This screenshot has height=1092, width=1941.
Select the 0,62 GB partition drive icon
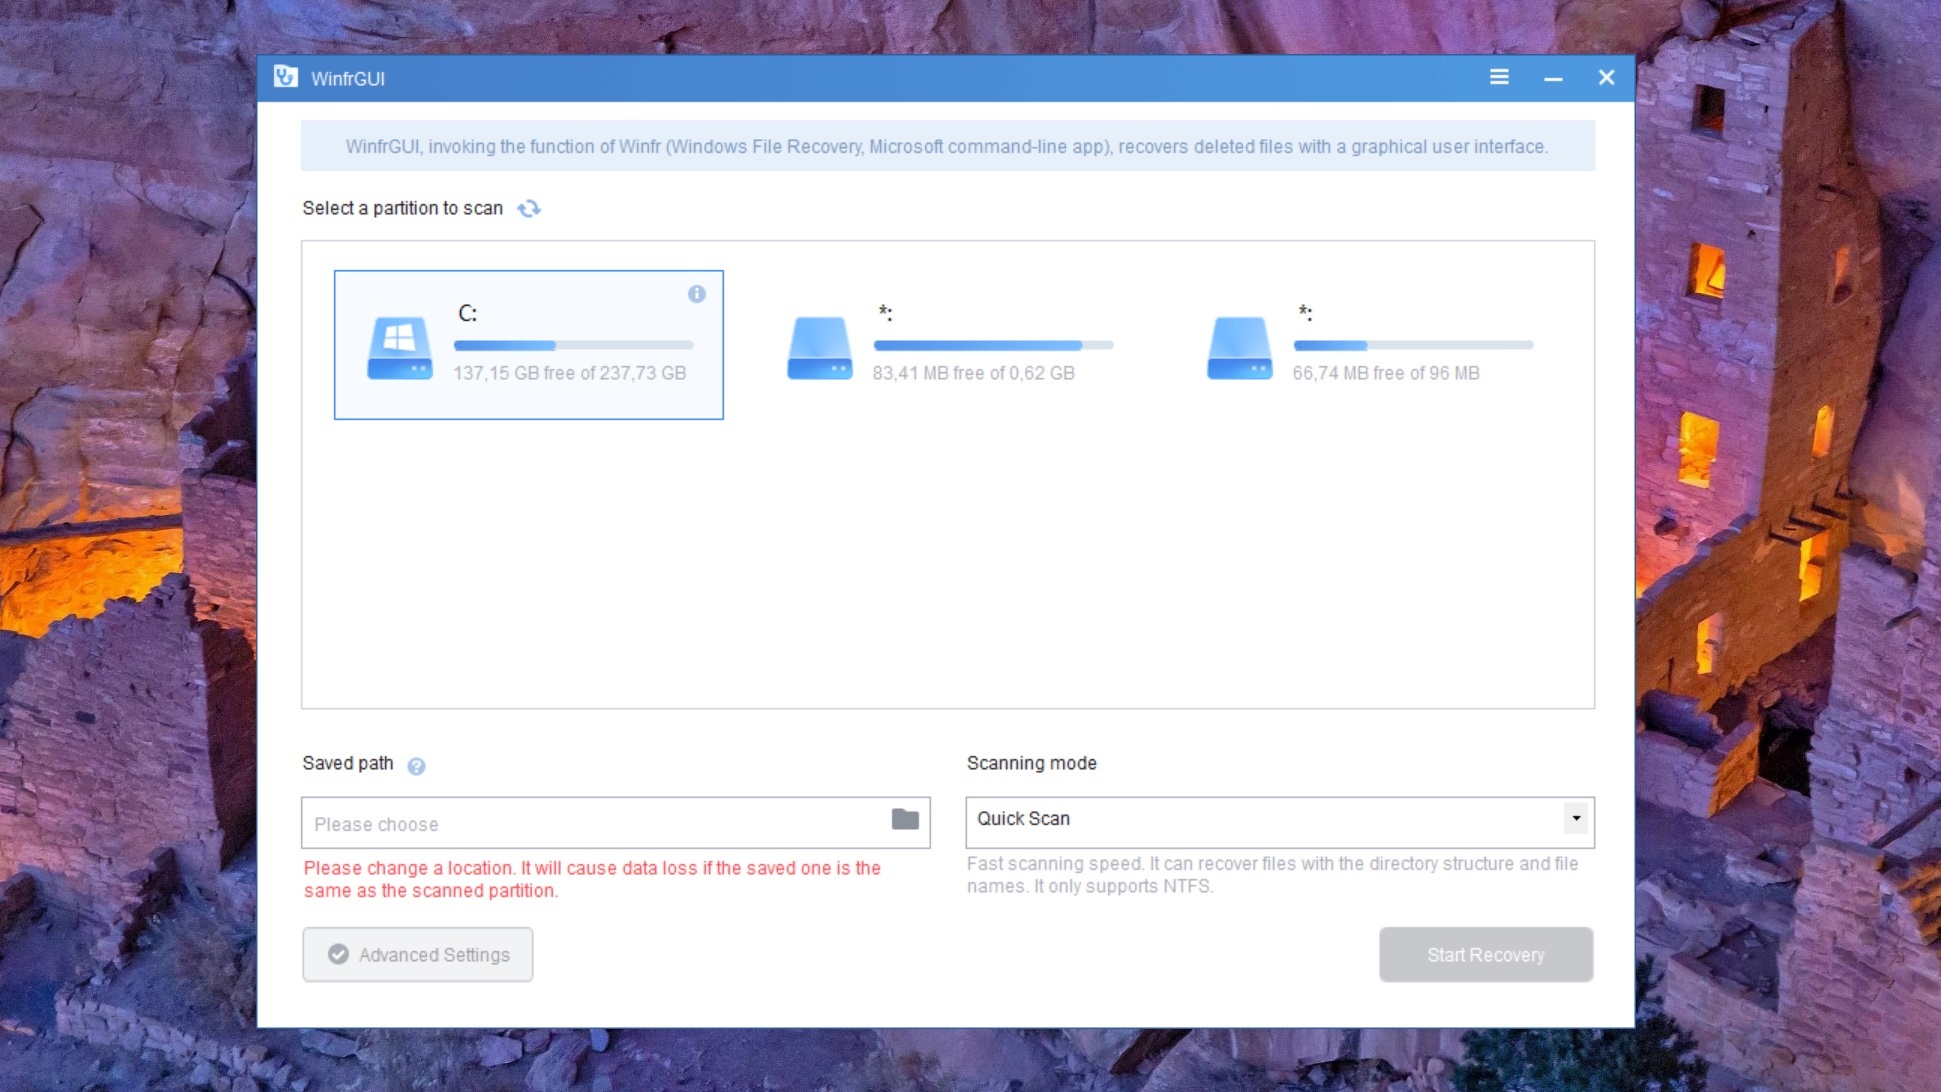(820, 348)
